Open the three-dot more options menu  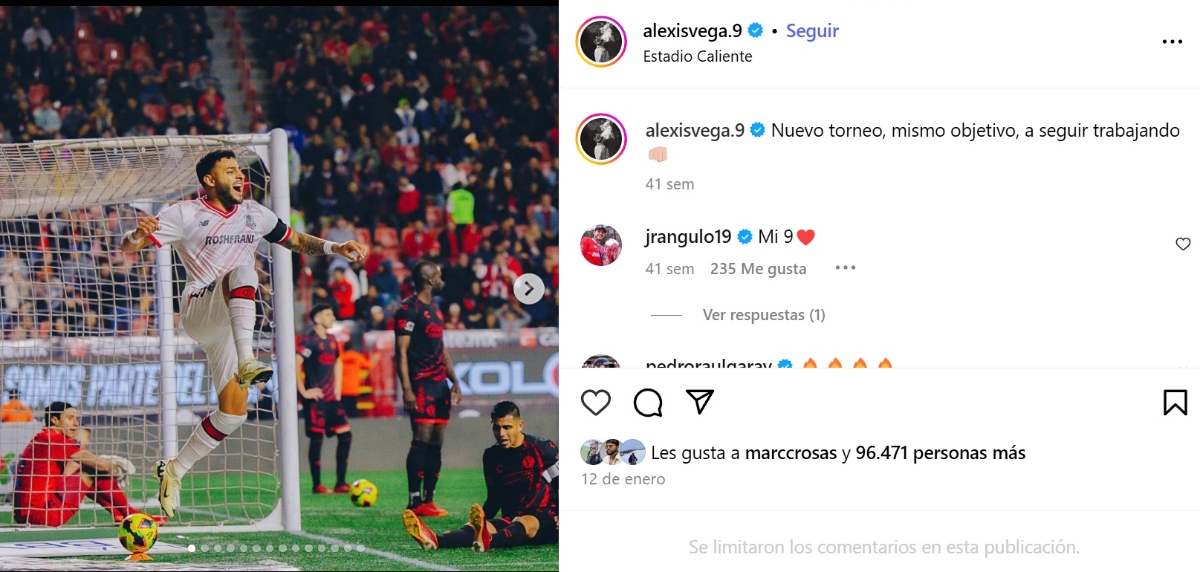click(1172, 42)
